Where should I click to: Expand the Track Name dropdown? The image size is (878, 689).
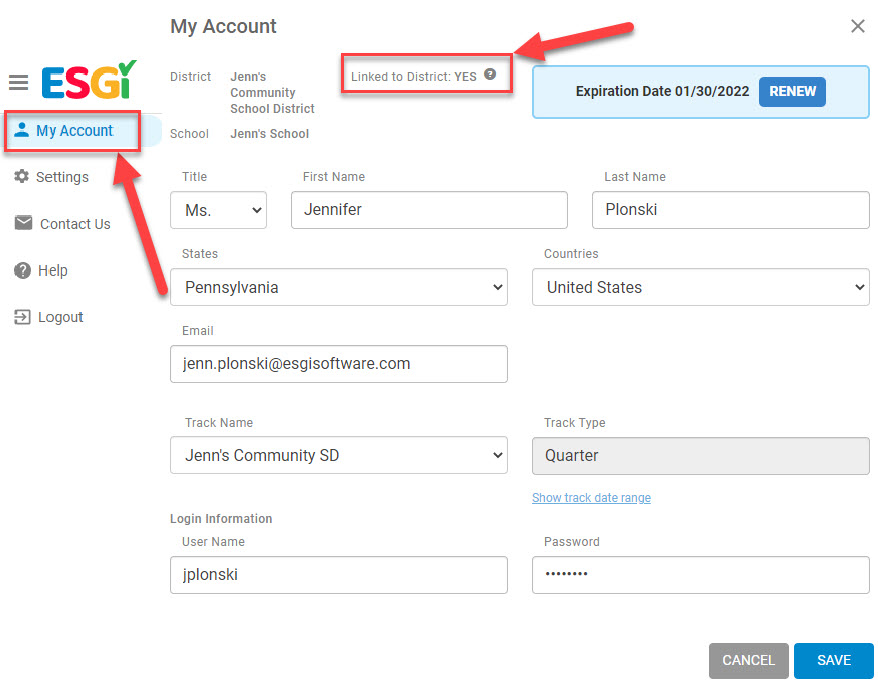[339, 455]
